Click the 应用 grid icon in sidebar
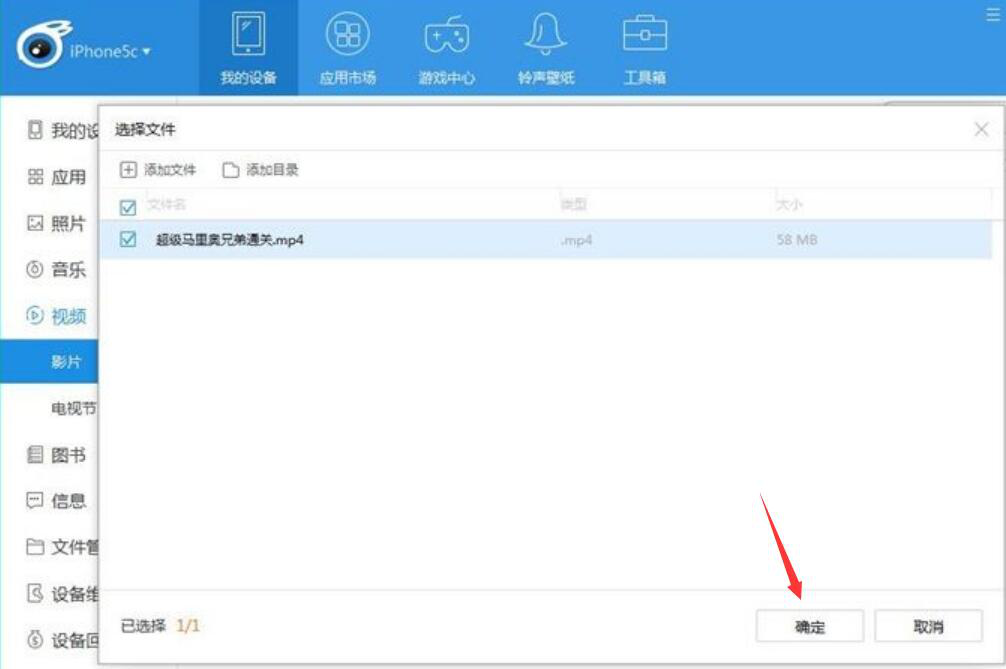The height and width of the screenshot is (669, 1006). coord(35,177)
